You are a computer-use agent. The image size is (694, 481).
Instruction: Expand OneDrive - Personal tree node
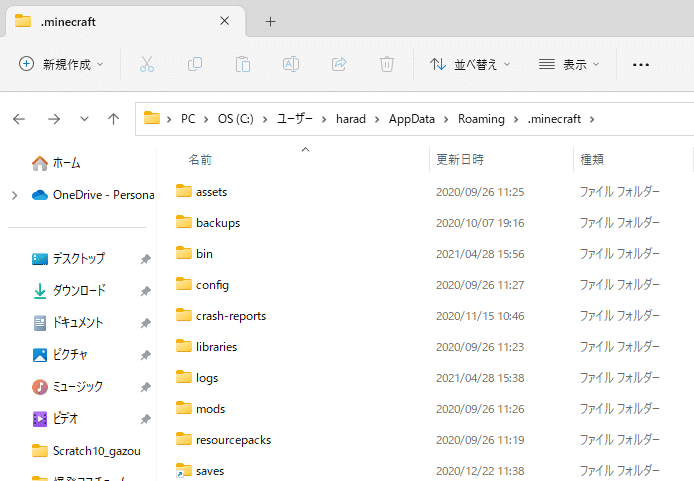click(x=15, y=195)
